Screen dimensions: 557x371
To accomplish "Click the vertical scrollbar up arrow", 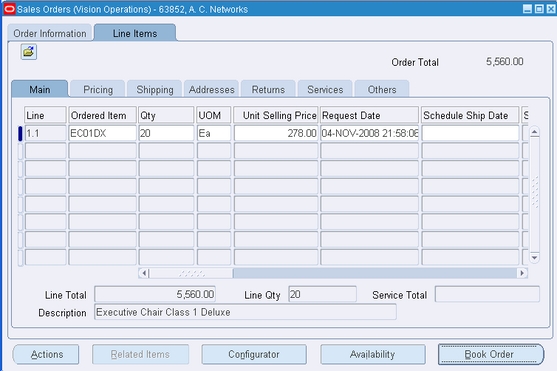I will (534, 132).
